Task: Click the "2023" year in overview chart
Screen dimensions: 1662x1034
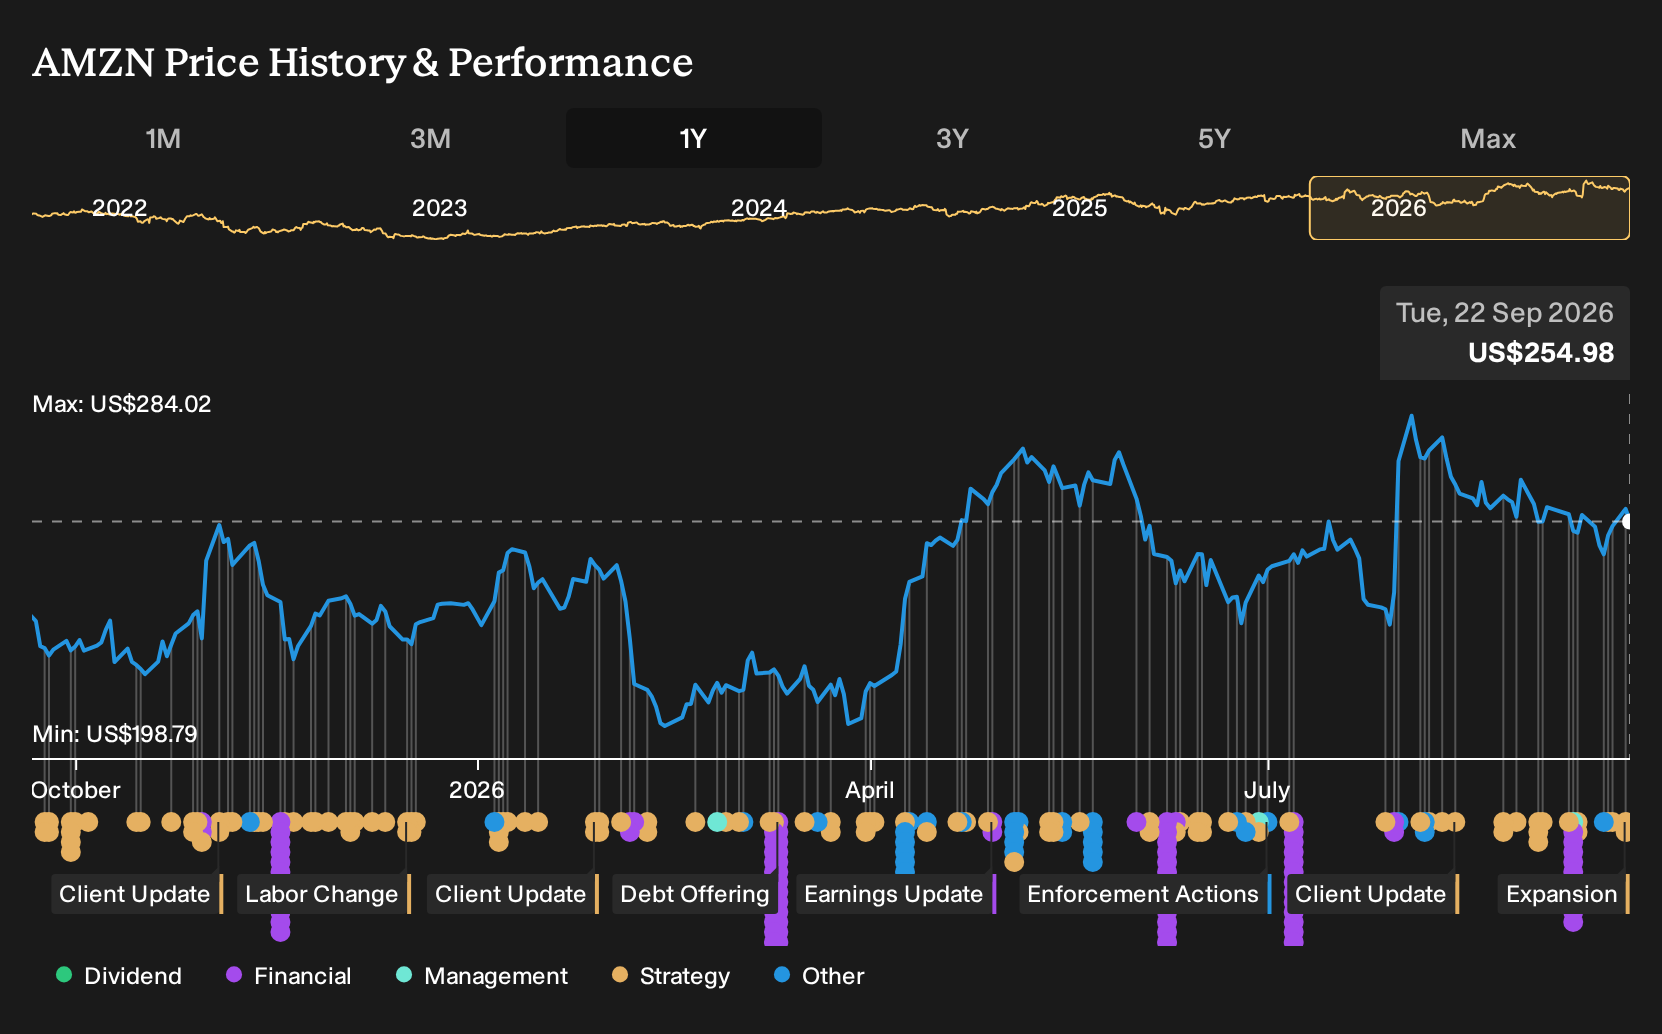Action: tap(440, 208)
